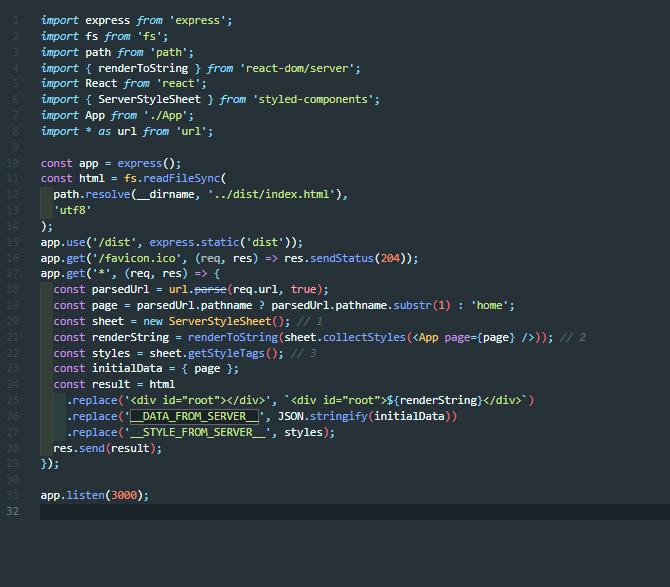
Task: Click the '// 2' comment on line 21
Action: (573, 338)
